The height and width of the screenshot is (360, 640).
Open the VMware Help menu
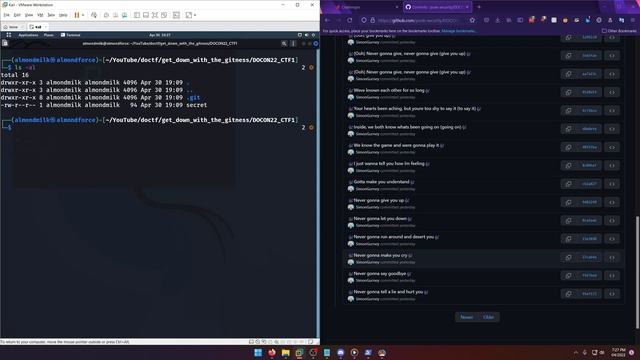click(x=63, y=15)
